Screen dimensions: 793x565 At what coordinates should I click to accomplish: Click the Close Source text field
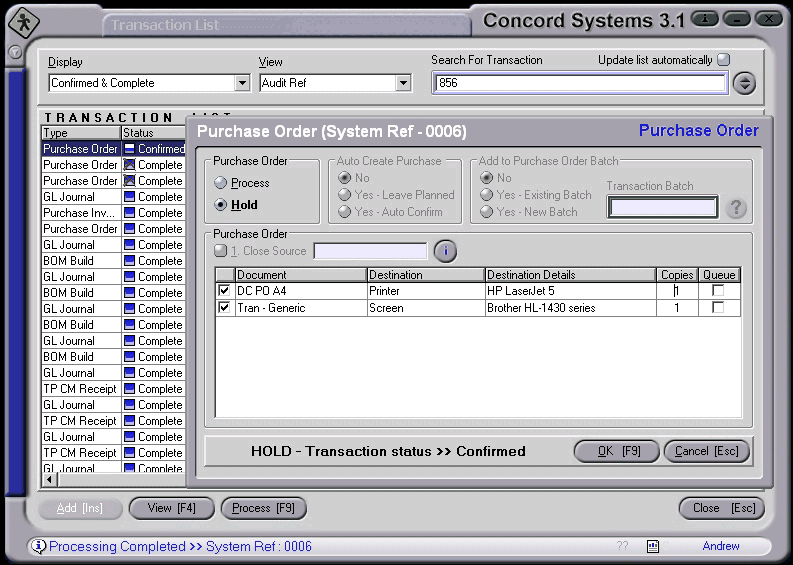click(x=370, y=251)
